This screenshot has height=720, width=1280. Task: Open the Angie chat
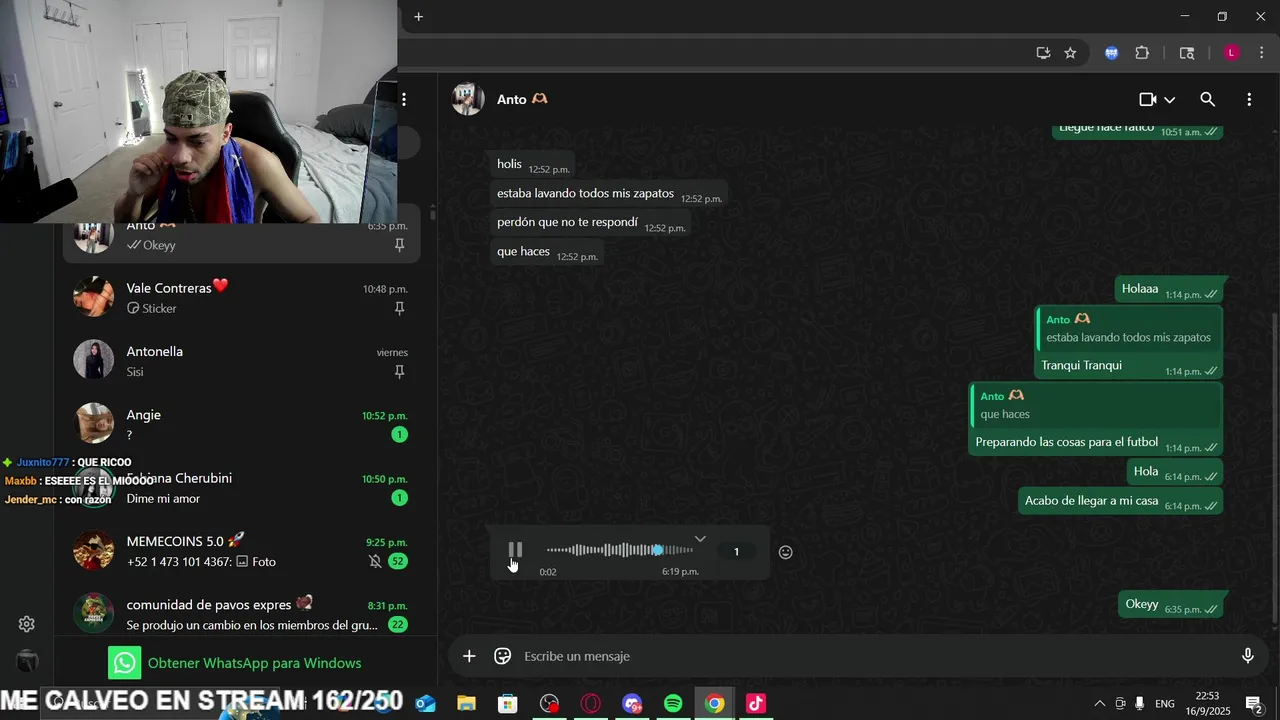click(x=241, y=424)
